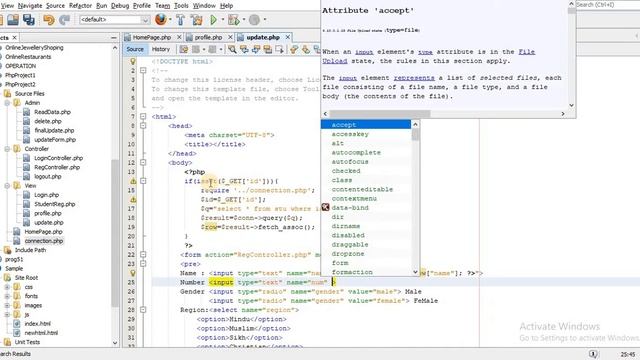The width and height of the screenshot is (640, 360).
Task: Focus the Search (Ctrl+I) field
Action: pyautogui.click(x=608, y=5)
